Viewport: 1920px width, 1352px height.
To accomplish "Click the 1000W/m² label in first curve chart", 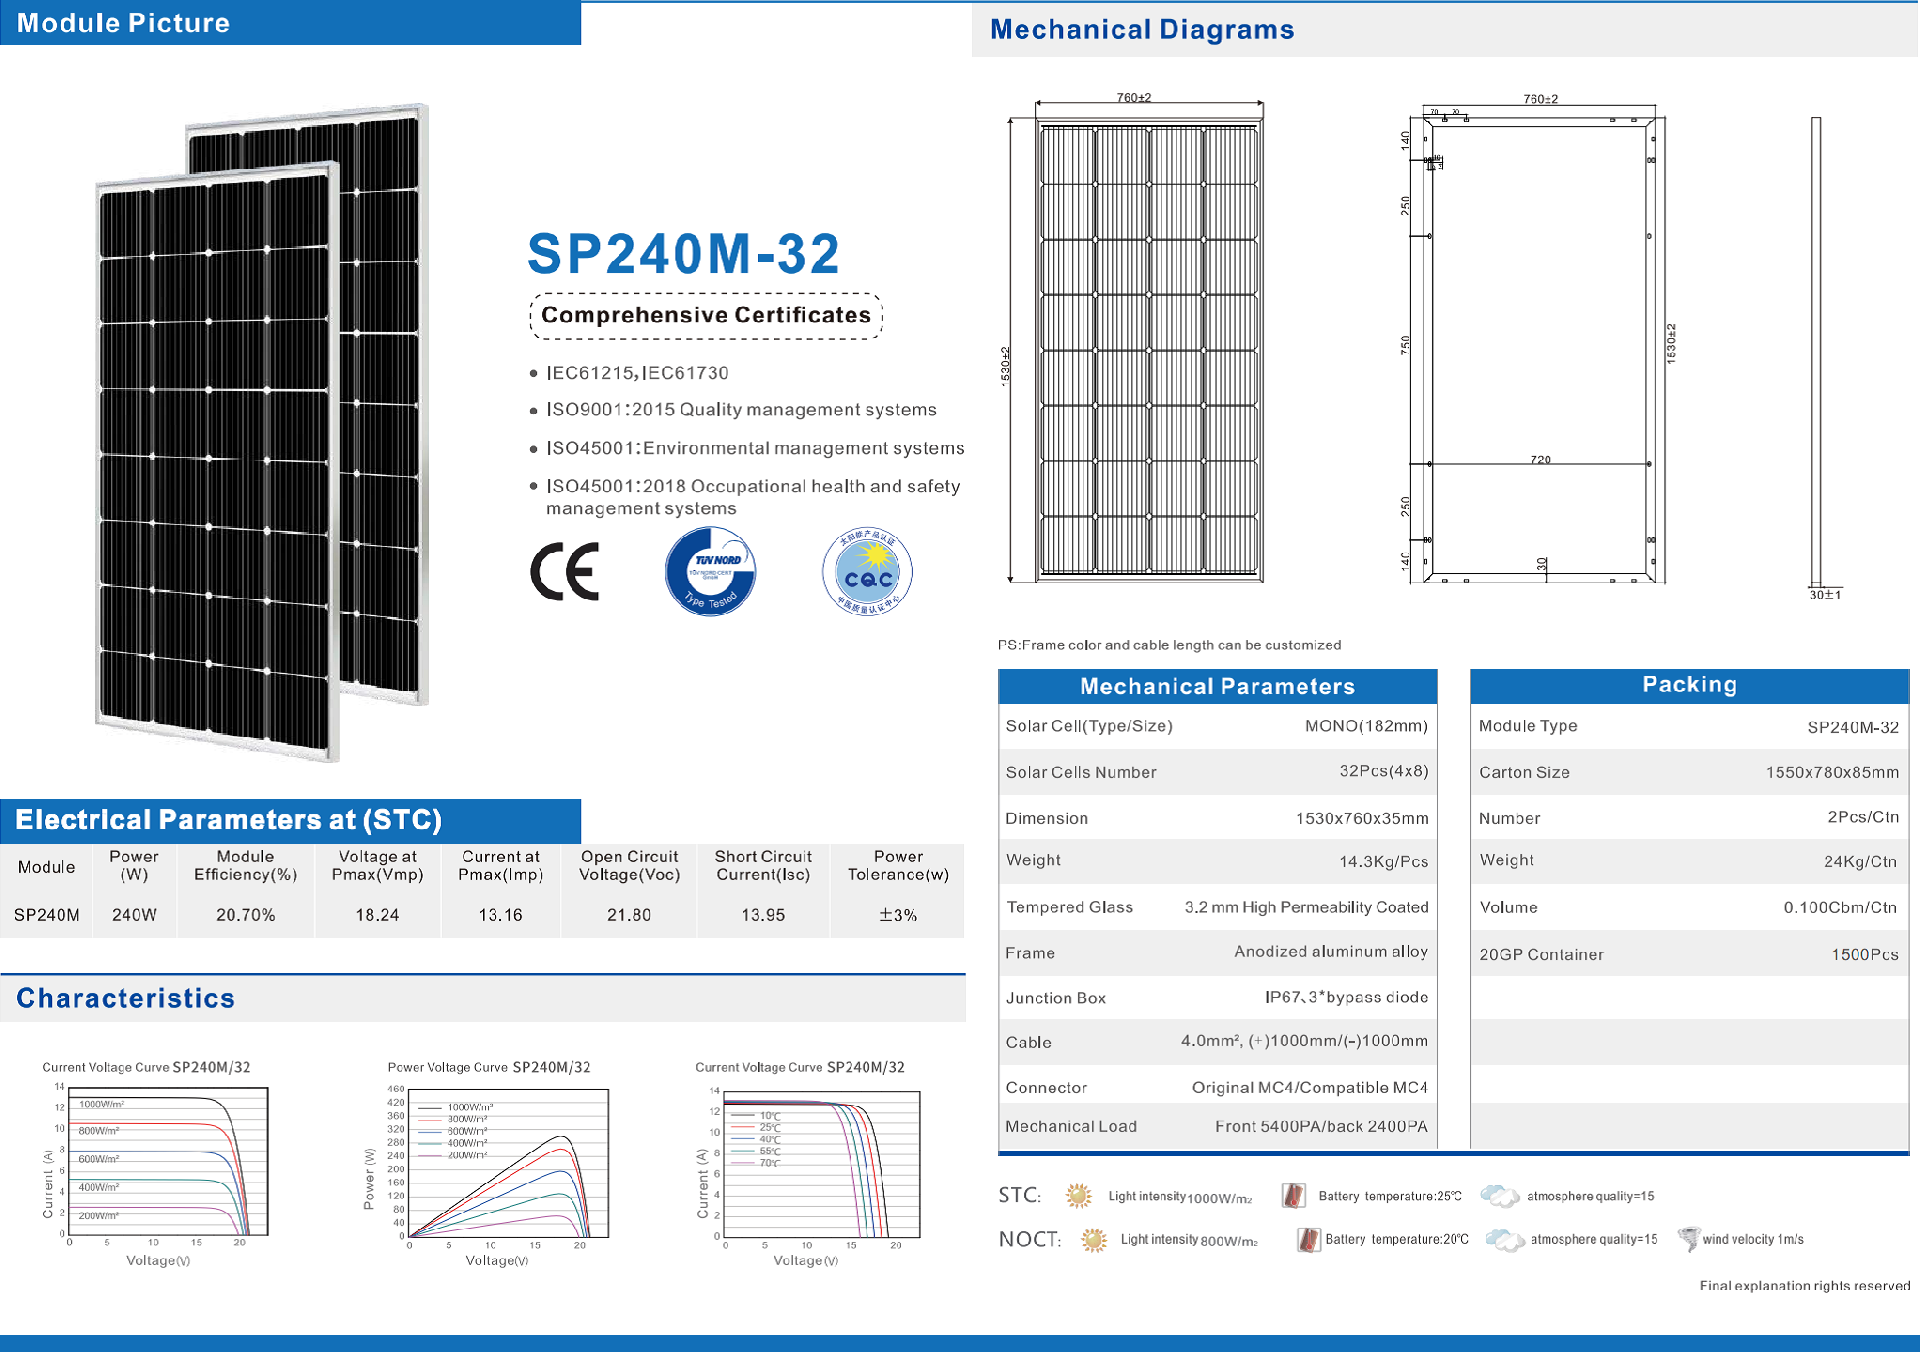I will click(102, 1104).
